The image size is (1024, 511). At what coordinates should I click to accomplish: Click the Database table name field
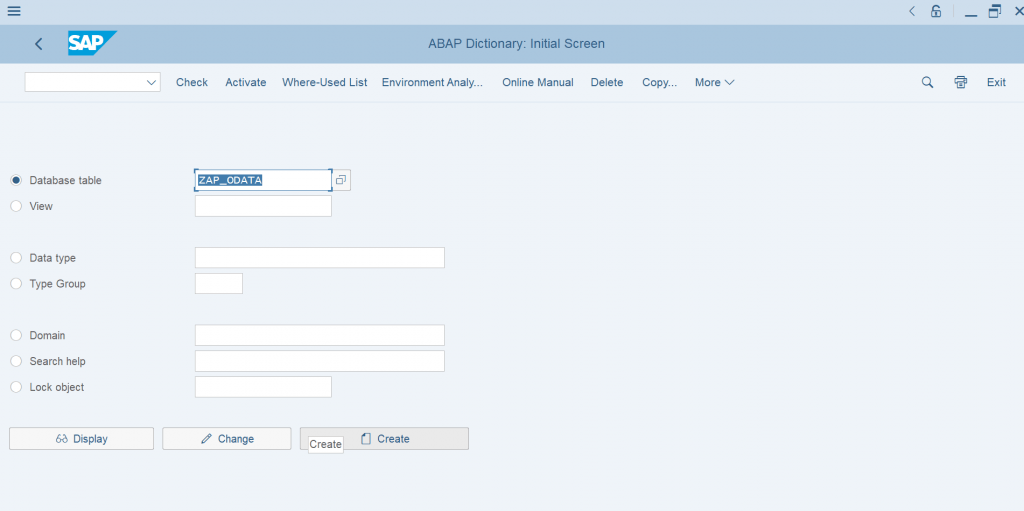pyautogui.click(x=263, y=180)
